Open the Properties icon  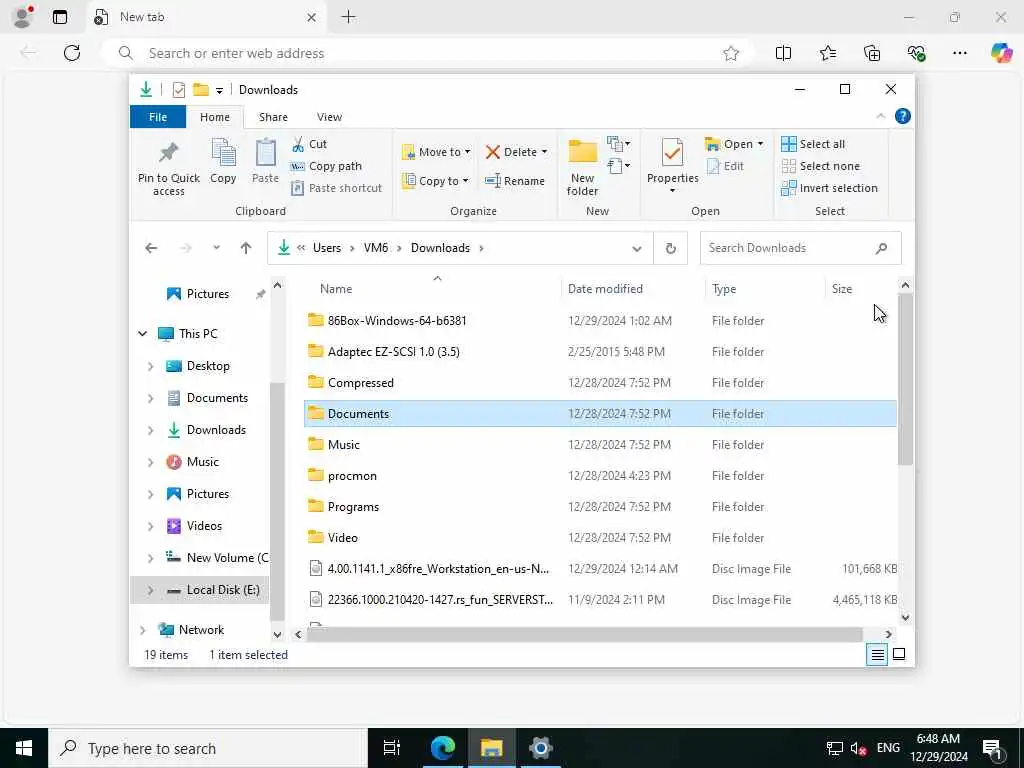672,167
